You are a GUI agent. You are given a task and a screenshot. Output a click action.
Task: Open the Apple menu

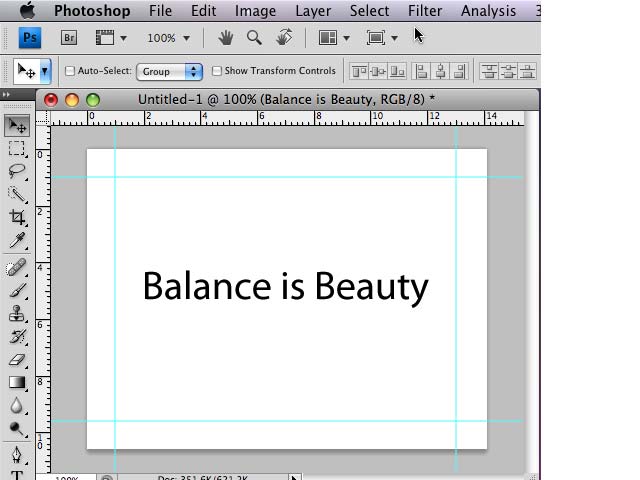coord(27,11)
